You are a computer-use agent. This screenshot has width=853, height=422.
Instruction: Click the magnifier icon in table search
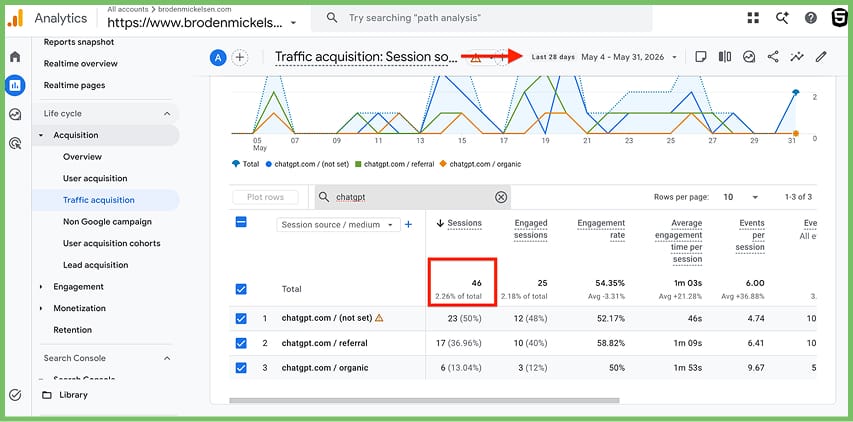click(x=324, y=197)
